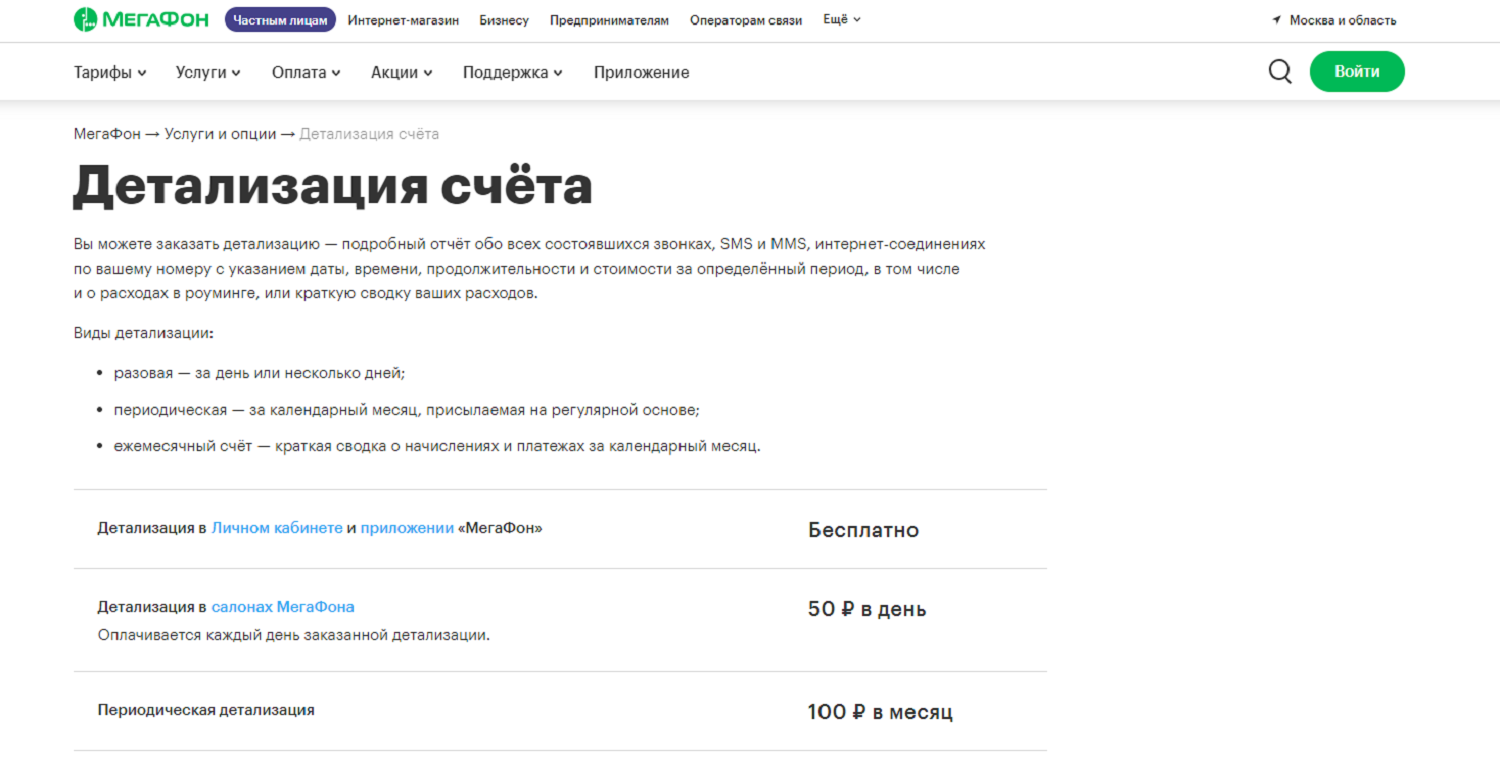Expand the Тарифы dropdown menu
The width and height of the screenshot is (1500, 764).
pyautogui.click(x=110, y=72)
